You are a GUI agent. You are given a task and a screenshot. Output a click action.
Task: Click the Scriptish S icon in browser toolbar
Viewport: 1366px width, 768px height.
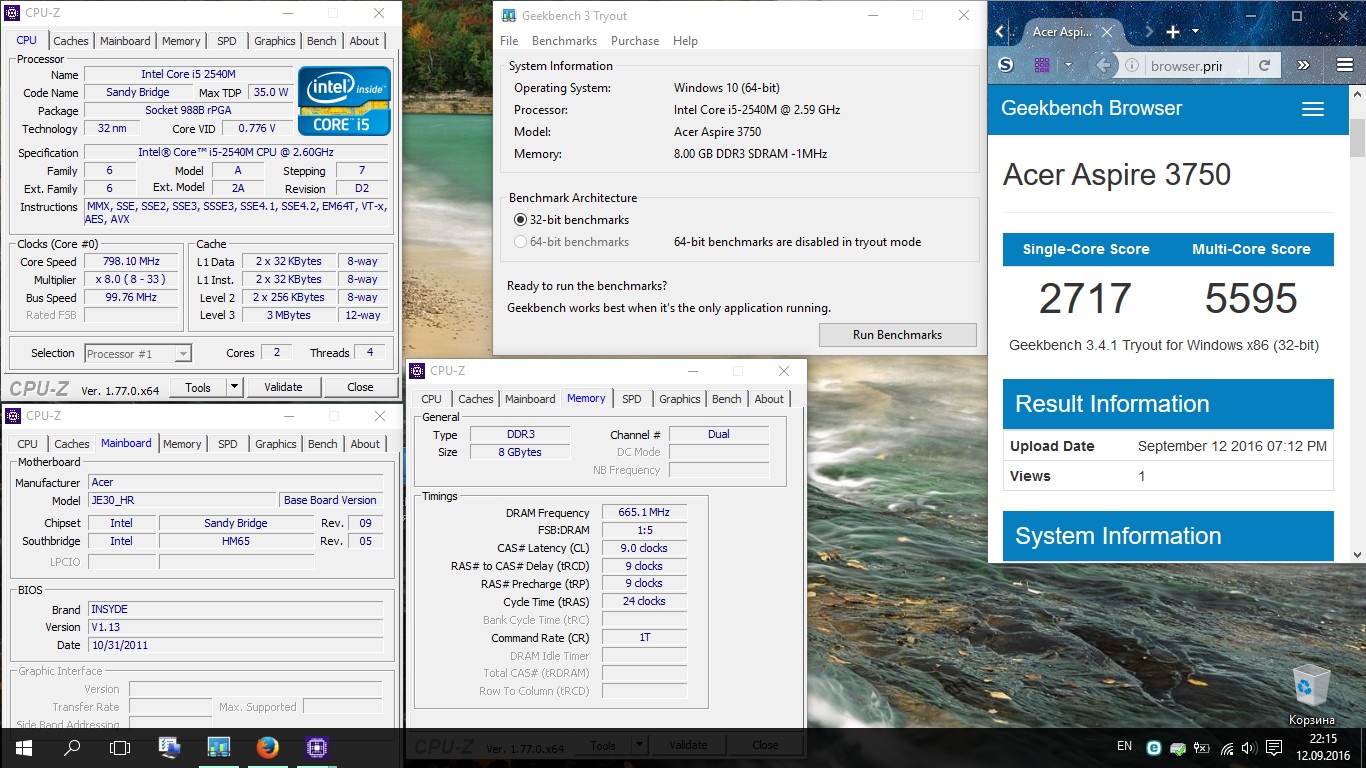(x=1006, y=65)
